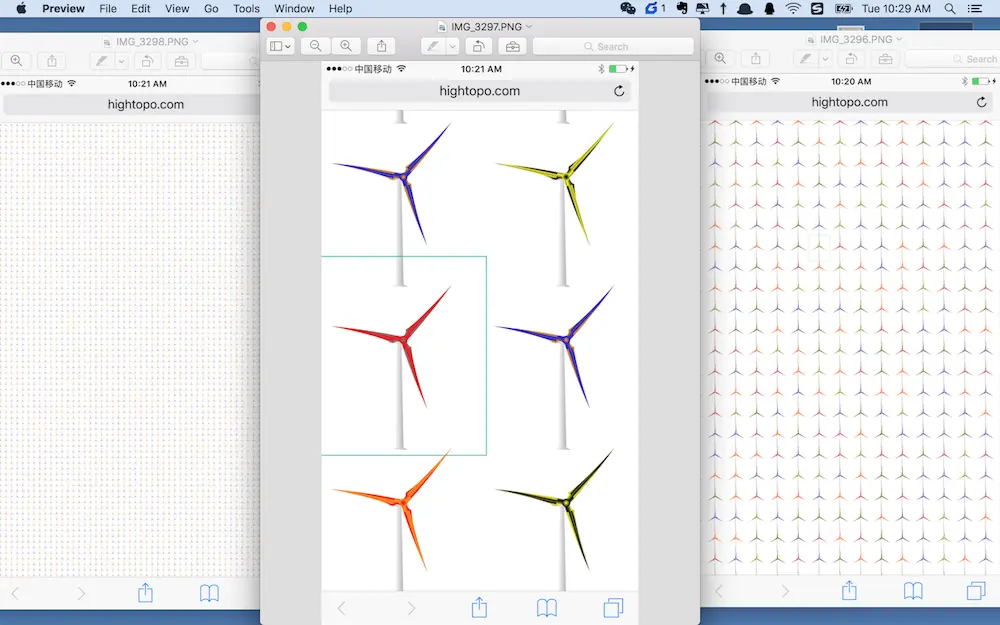Image resolution: width=1000 pixels, height=625 pixels.
Task: Open the IMG_3296.PNG title dropdown
Action: pos(899,39)
